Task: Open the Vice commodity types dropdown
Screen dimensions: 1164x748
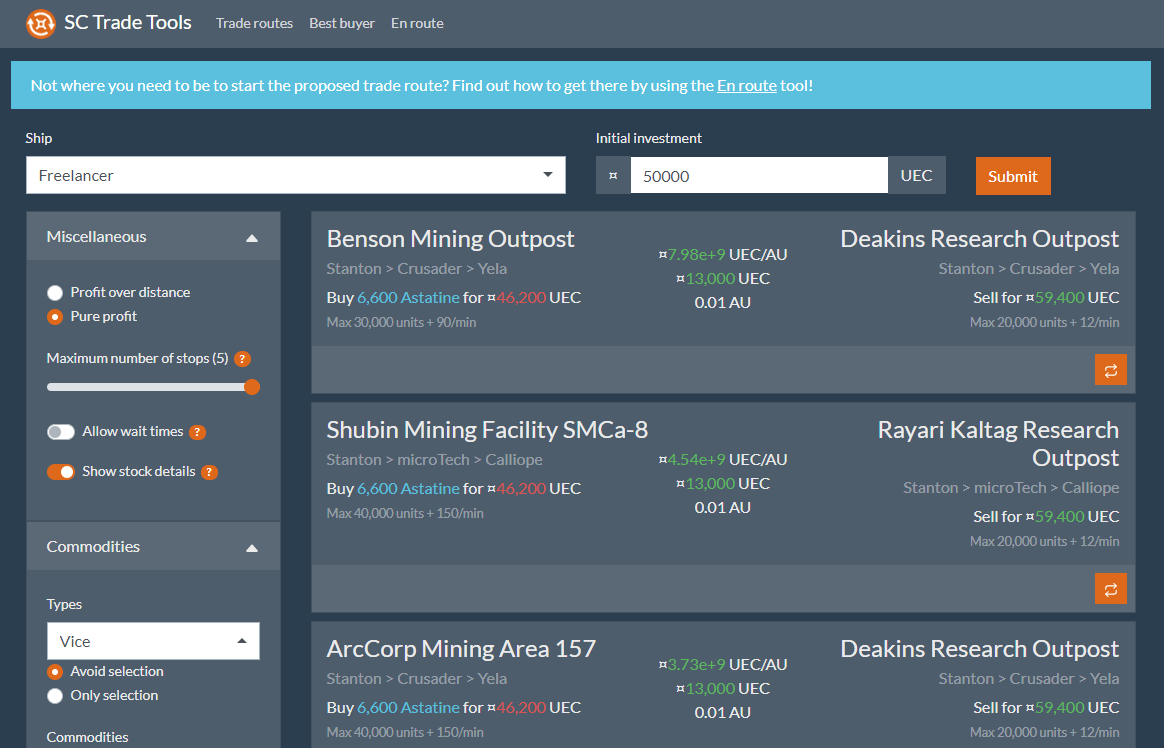Action: click(x=153, y=640)
